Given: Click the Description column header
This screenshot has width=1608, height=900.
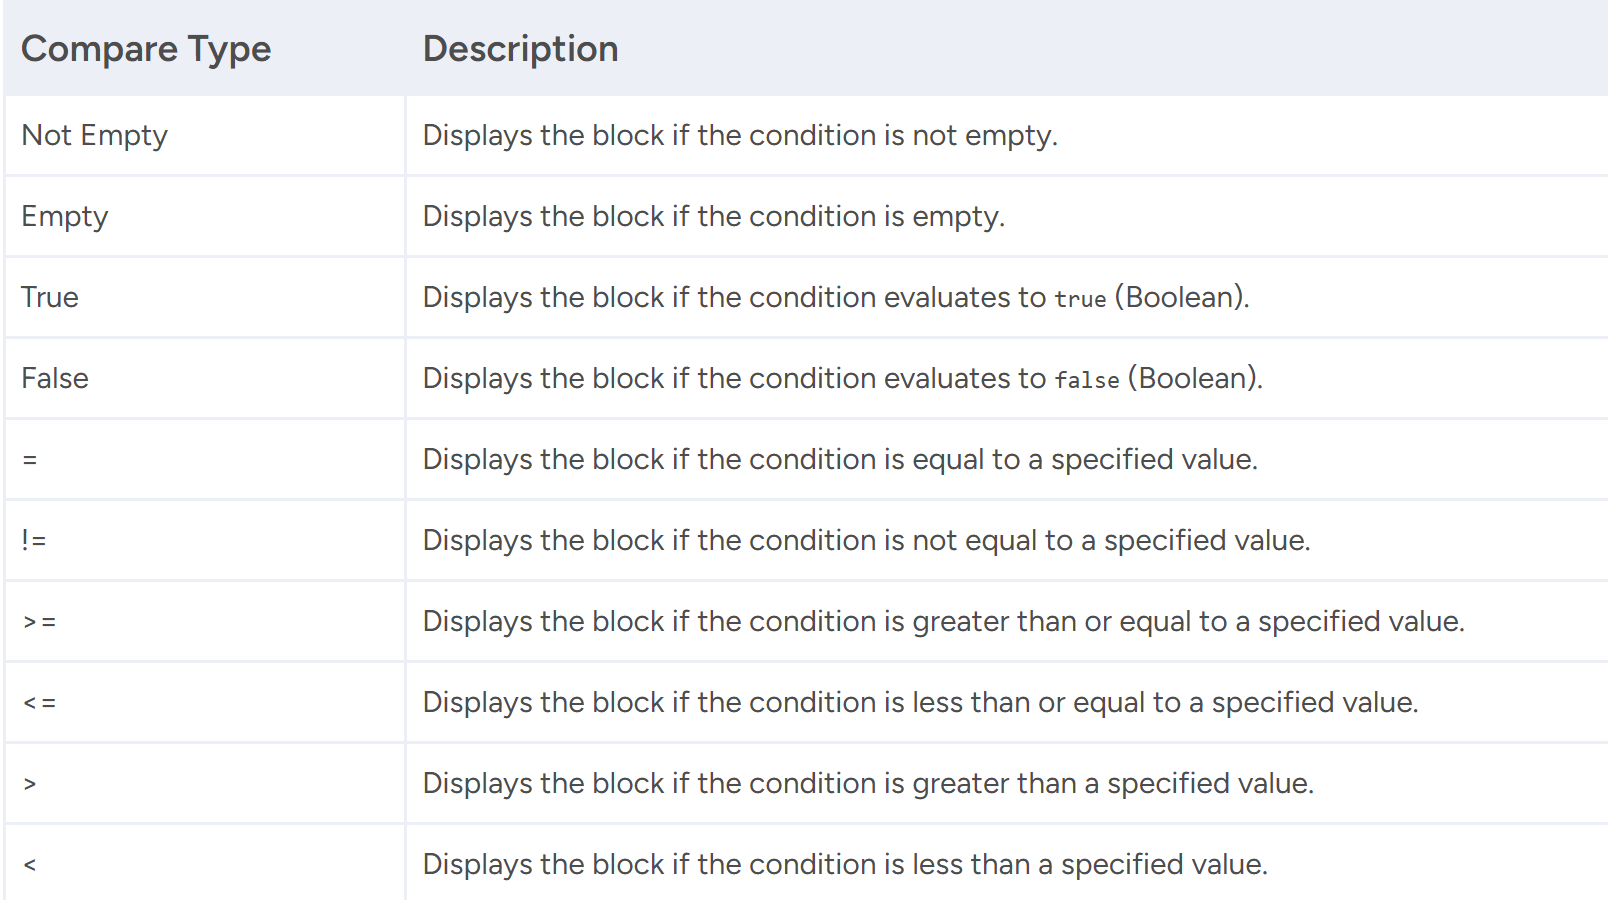Looking at the screenshot, I should coord(520,49).
